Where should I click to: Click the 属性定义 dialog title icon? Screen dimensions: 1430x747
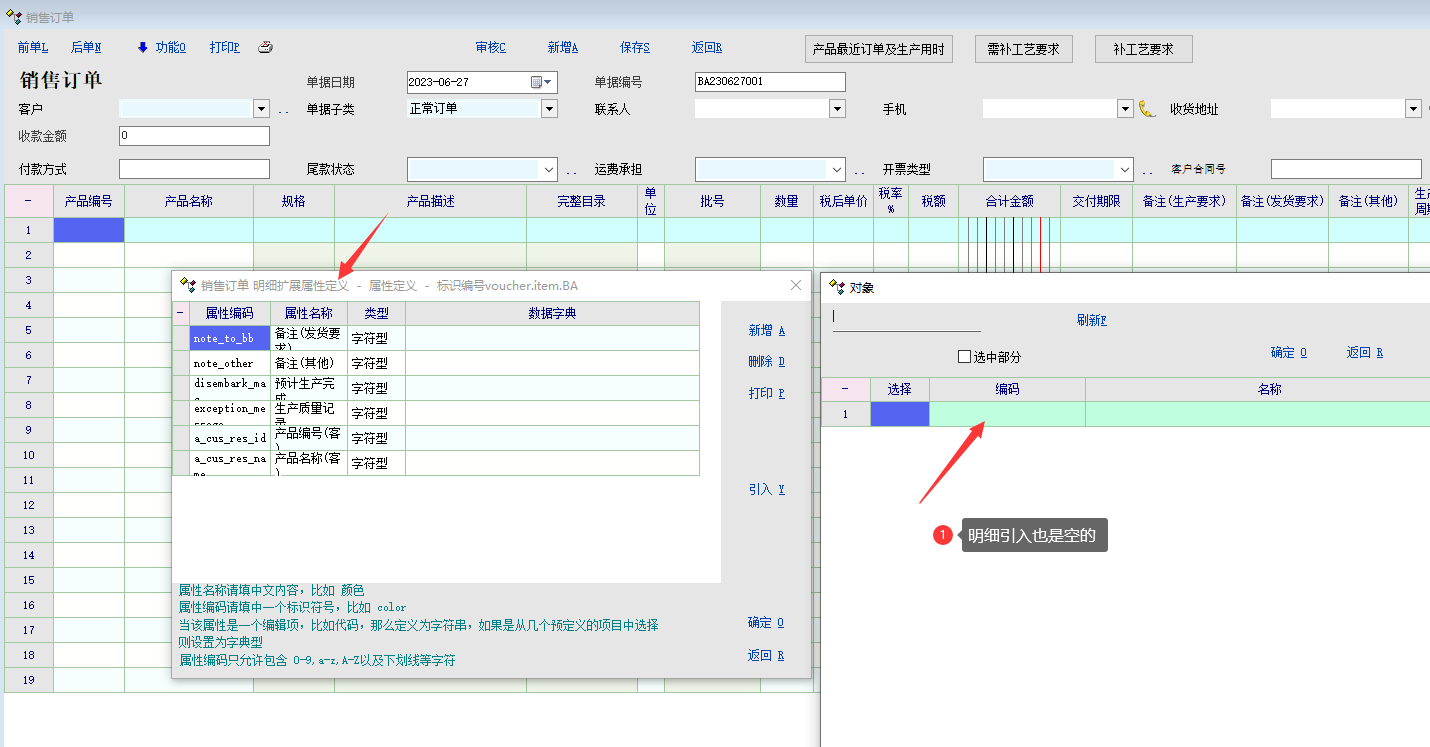[x=187, y=285]
